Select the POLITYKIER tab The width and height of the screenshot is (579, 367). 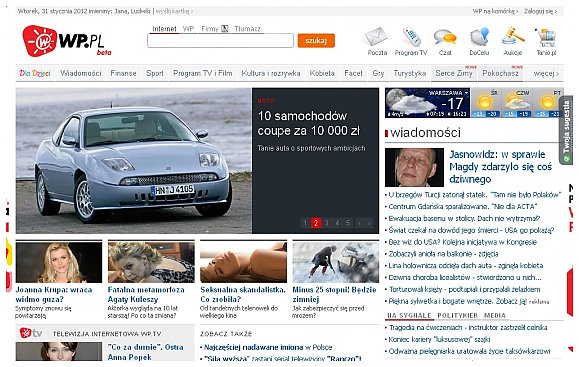pyautogui.click(x=458, y=315)
